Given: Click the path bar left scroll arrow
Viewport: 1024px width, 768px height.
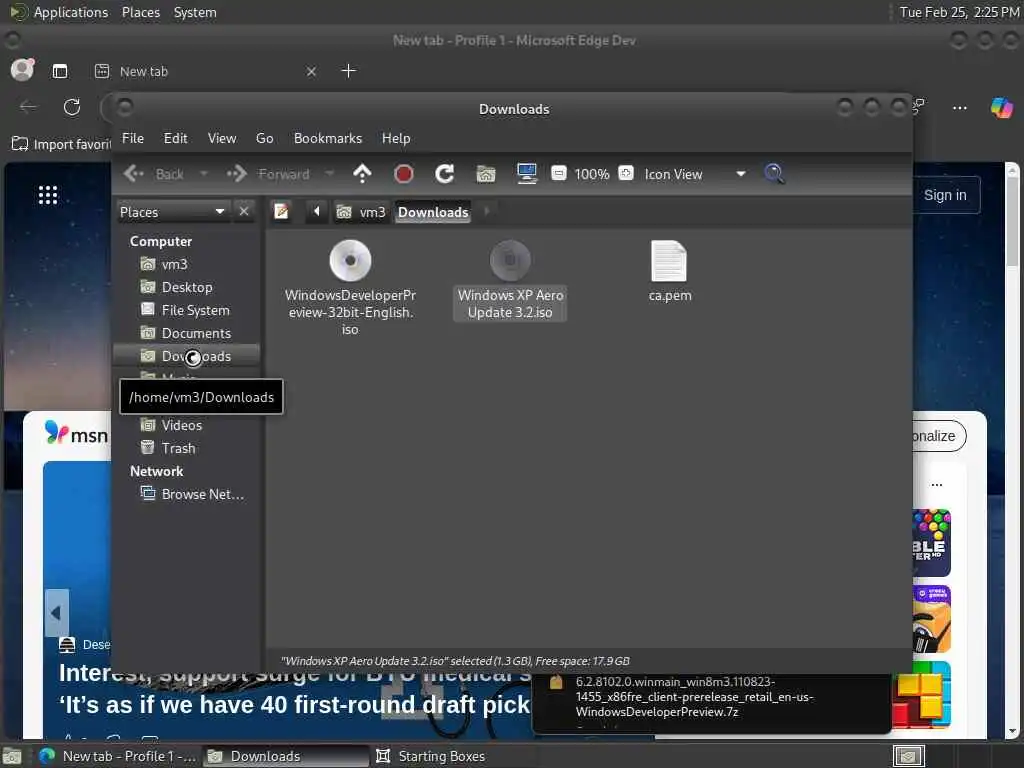Looking at the screenshot, I should coord(317,212).
